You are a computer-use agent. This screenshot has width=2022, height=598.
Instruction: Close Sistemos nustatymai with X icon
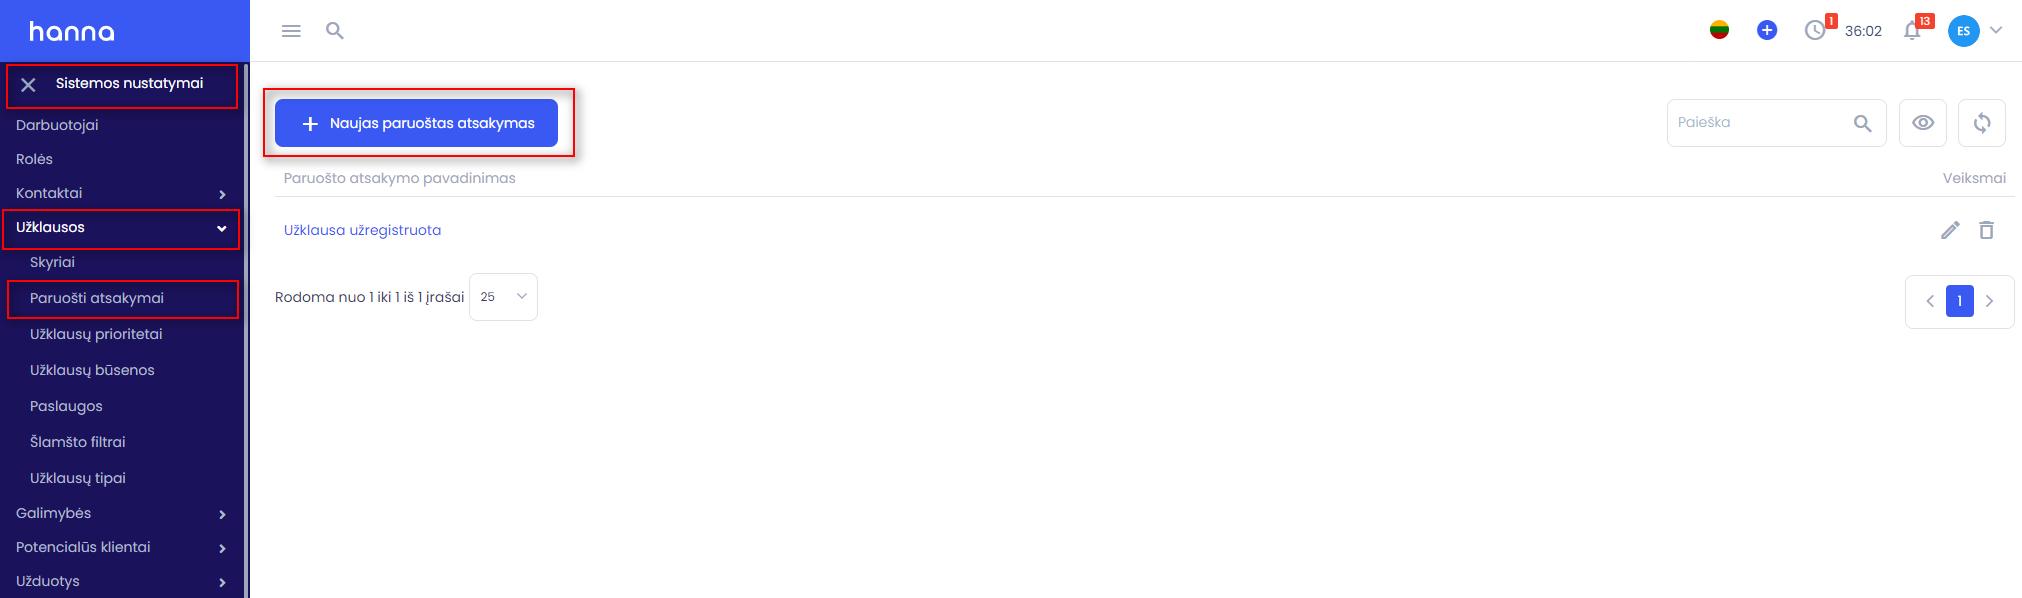point(29,85)
